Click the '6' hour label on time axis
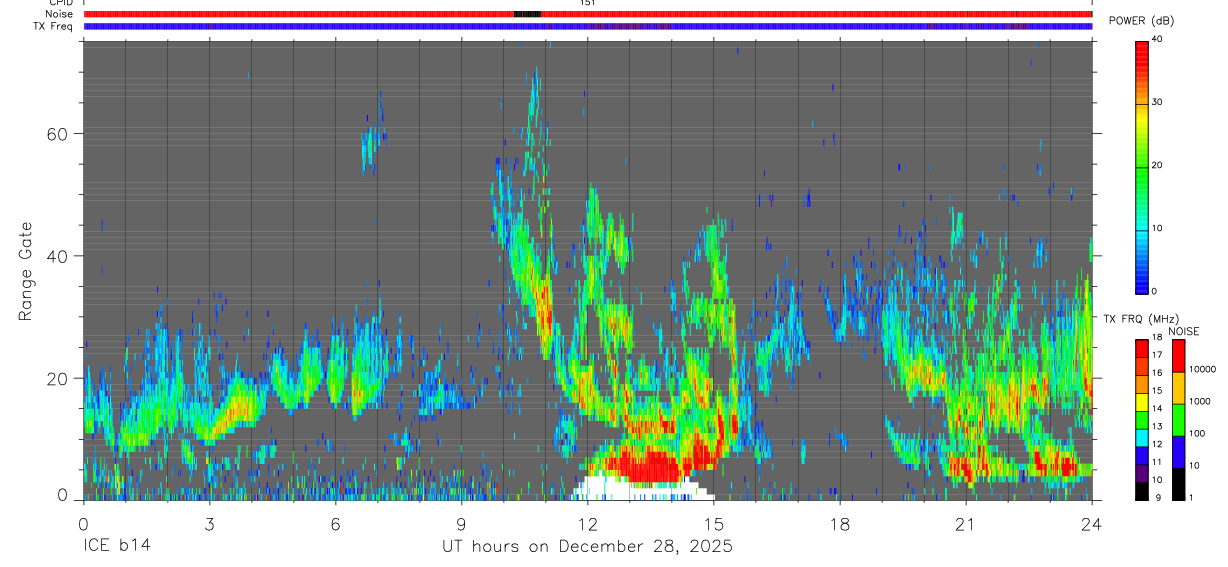The height and width of the screenshot is (567, 1228). [335, 523]
